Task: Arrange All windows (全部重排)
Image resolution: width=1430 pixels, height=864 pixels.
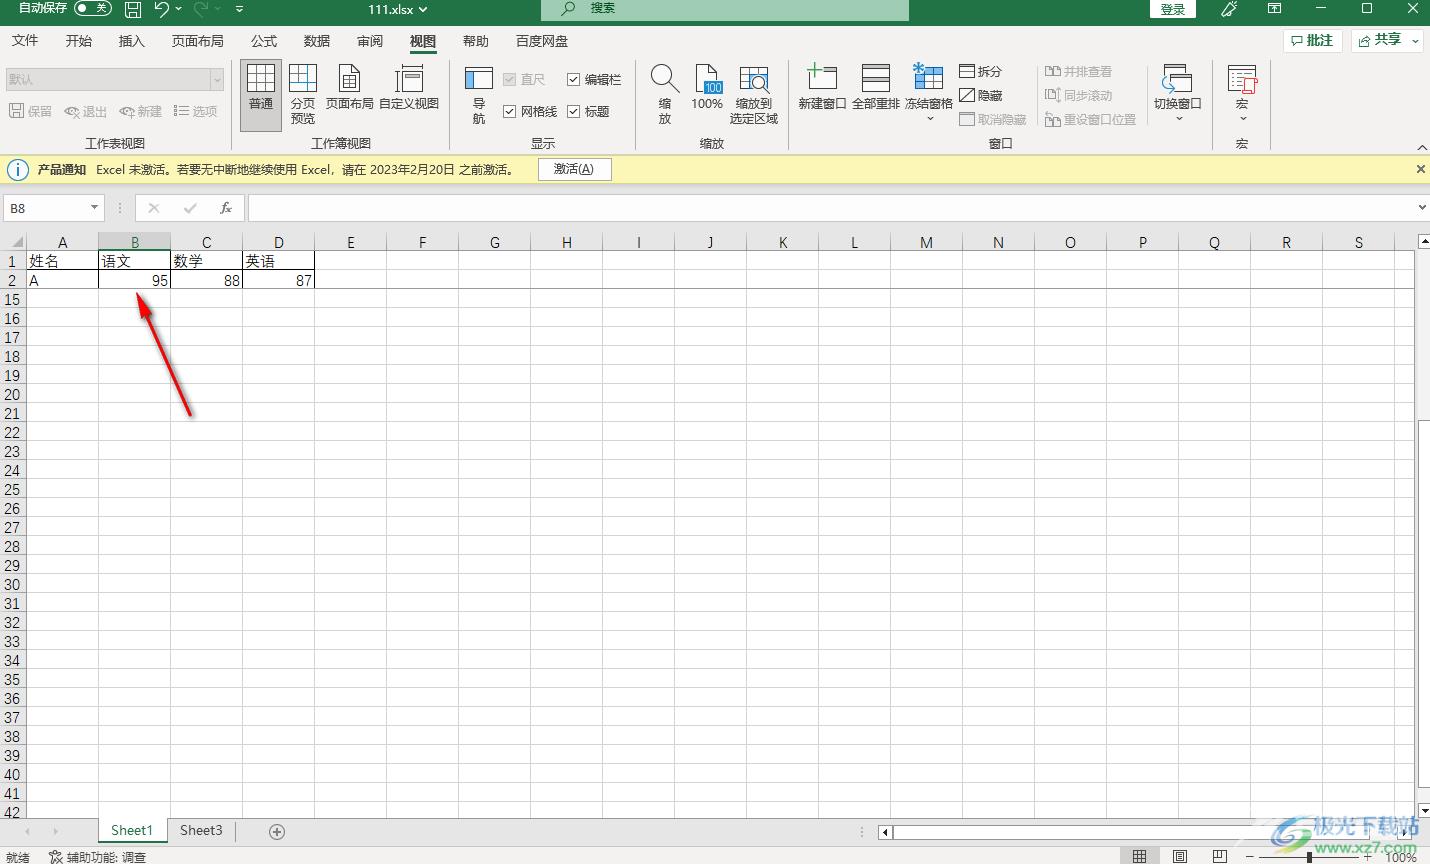Action: click(876, 86)
